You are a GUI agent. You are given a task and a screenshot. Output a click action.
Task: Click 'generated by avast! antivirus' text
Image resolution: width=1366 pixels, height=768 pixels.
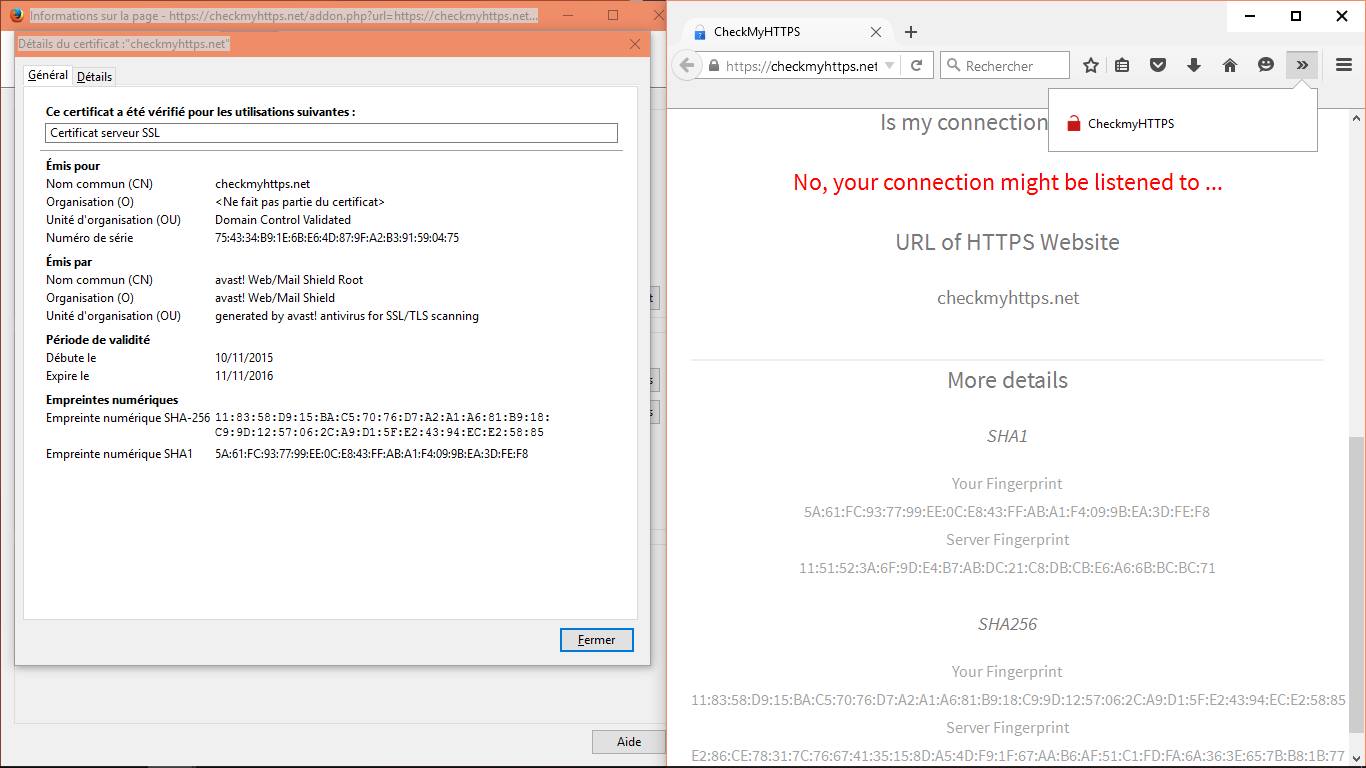click(x=347, y=316)
